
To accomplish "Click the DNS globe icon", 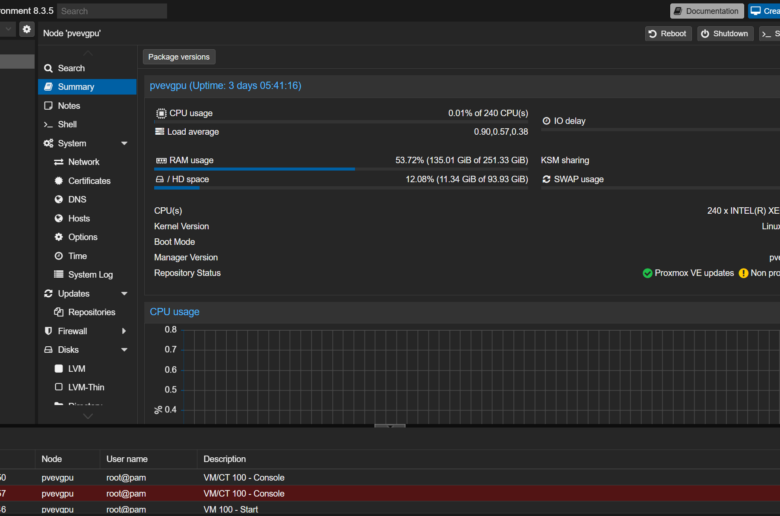I will [x=59, y=200].
